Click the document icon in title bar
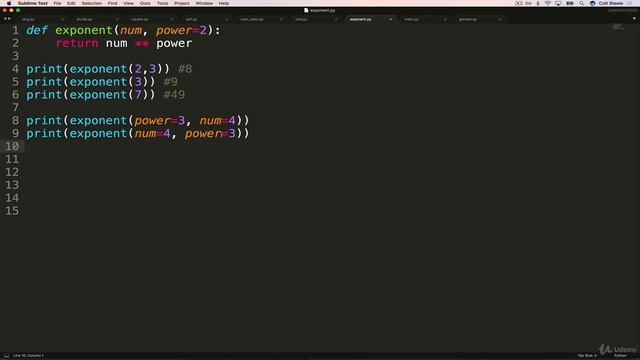Image resolution: width=640 pixels, height=360 pixels. pyautogui.click(x=306, y=10)
